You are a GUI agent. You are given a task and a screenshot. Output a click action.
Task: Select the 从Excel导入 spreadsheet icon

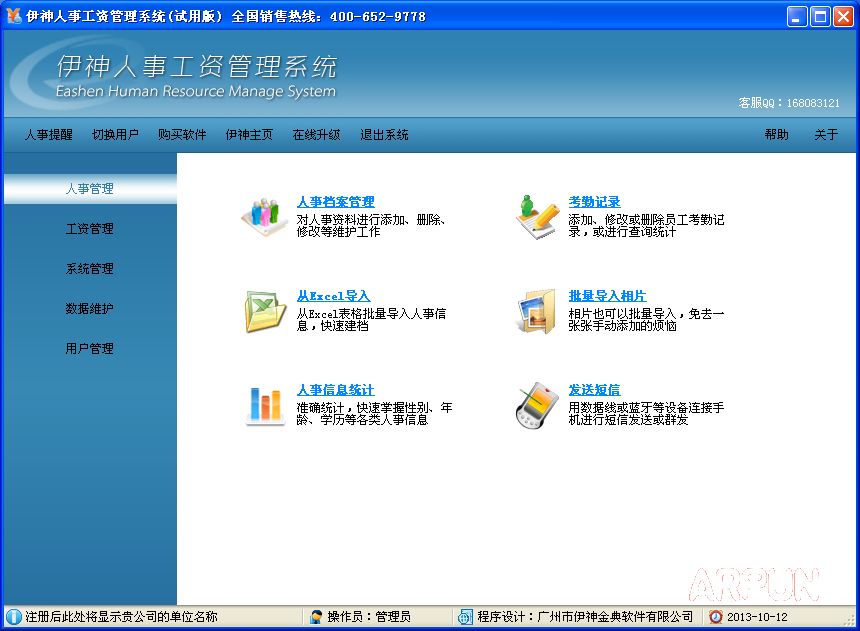(263, 310)
